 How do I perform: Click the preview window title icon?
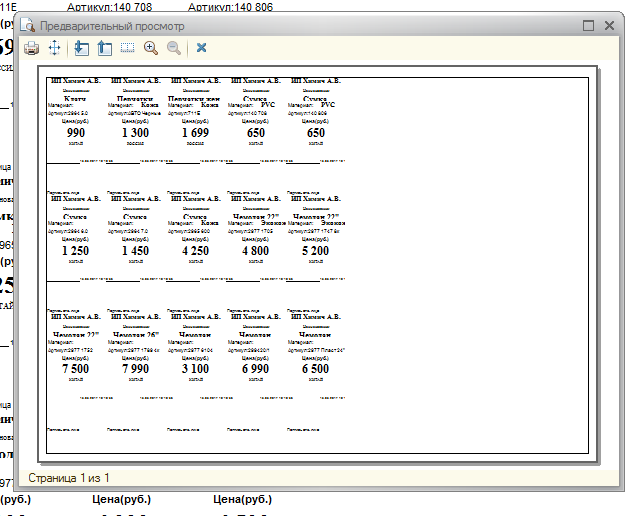tap(29, 25)
